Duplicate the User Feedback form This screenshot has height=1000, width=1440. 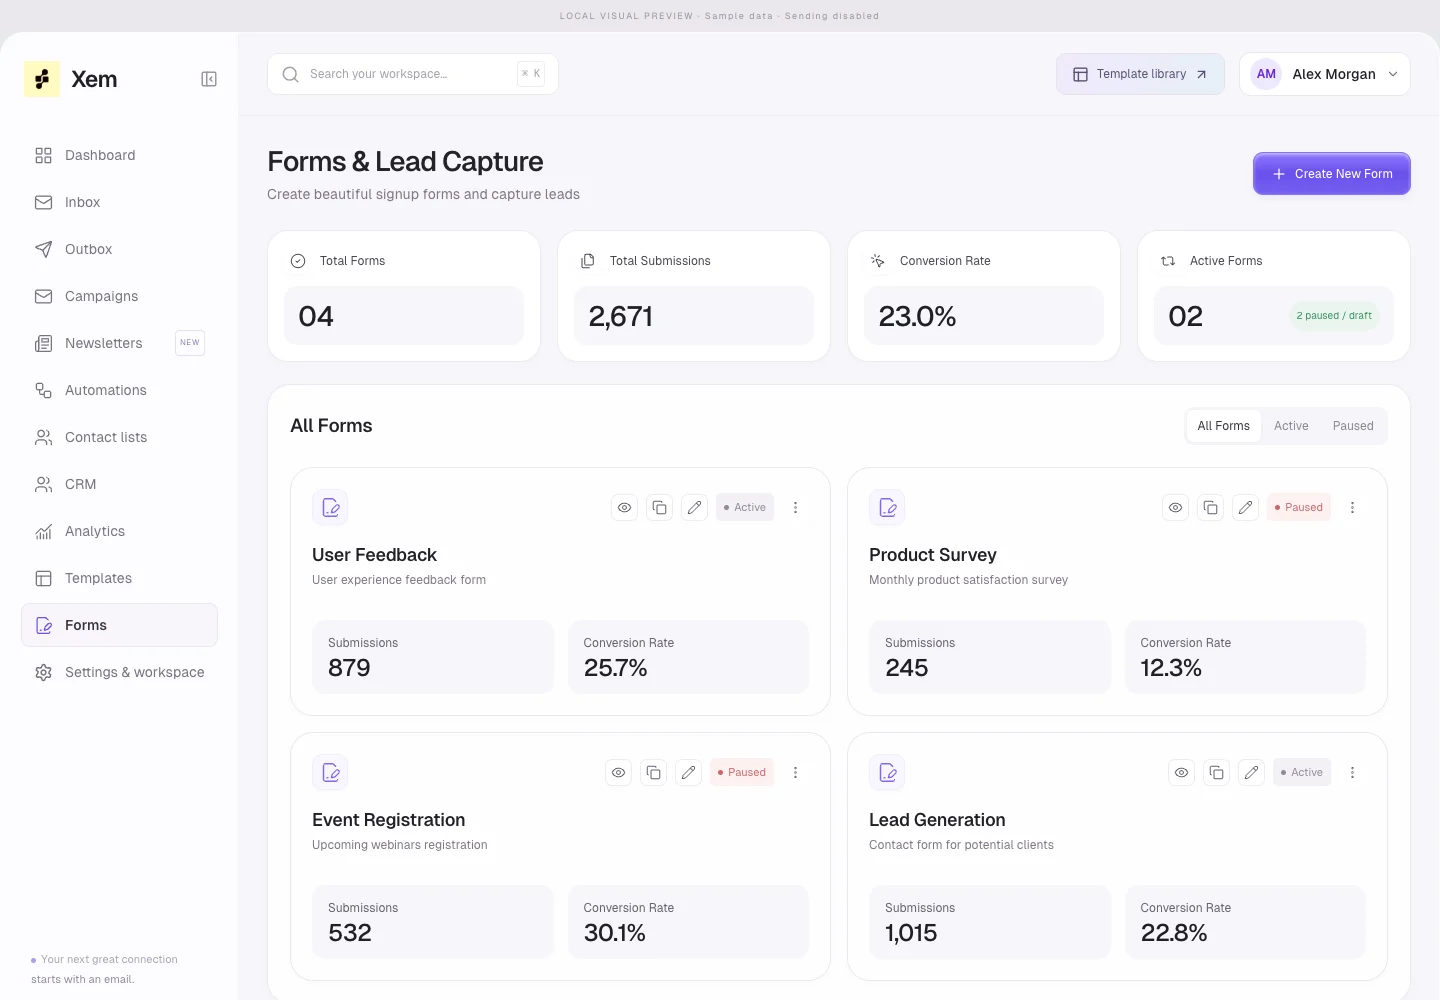click(x=660, y=508)
